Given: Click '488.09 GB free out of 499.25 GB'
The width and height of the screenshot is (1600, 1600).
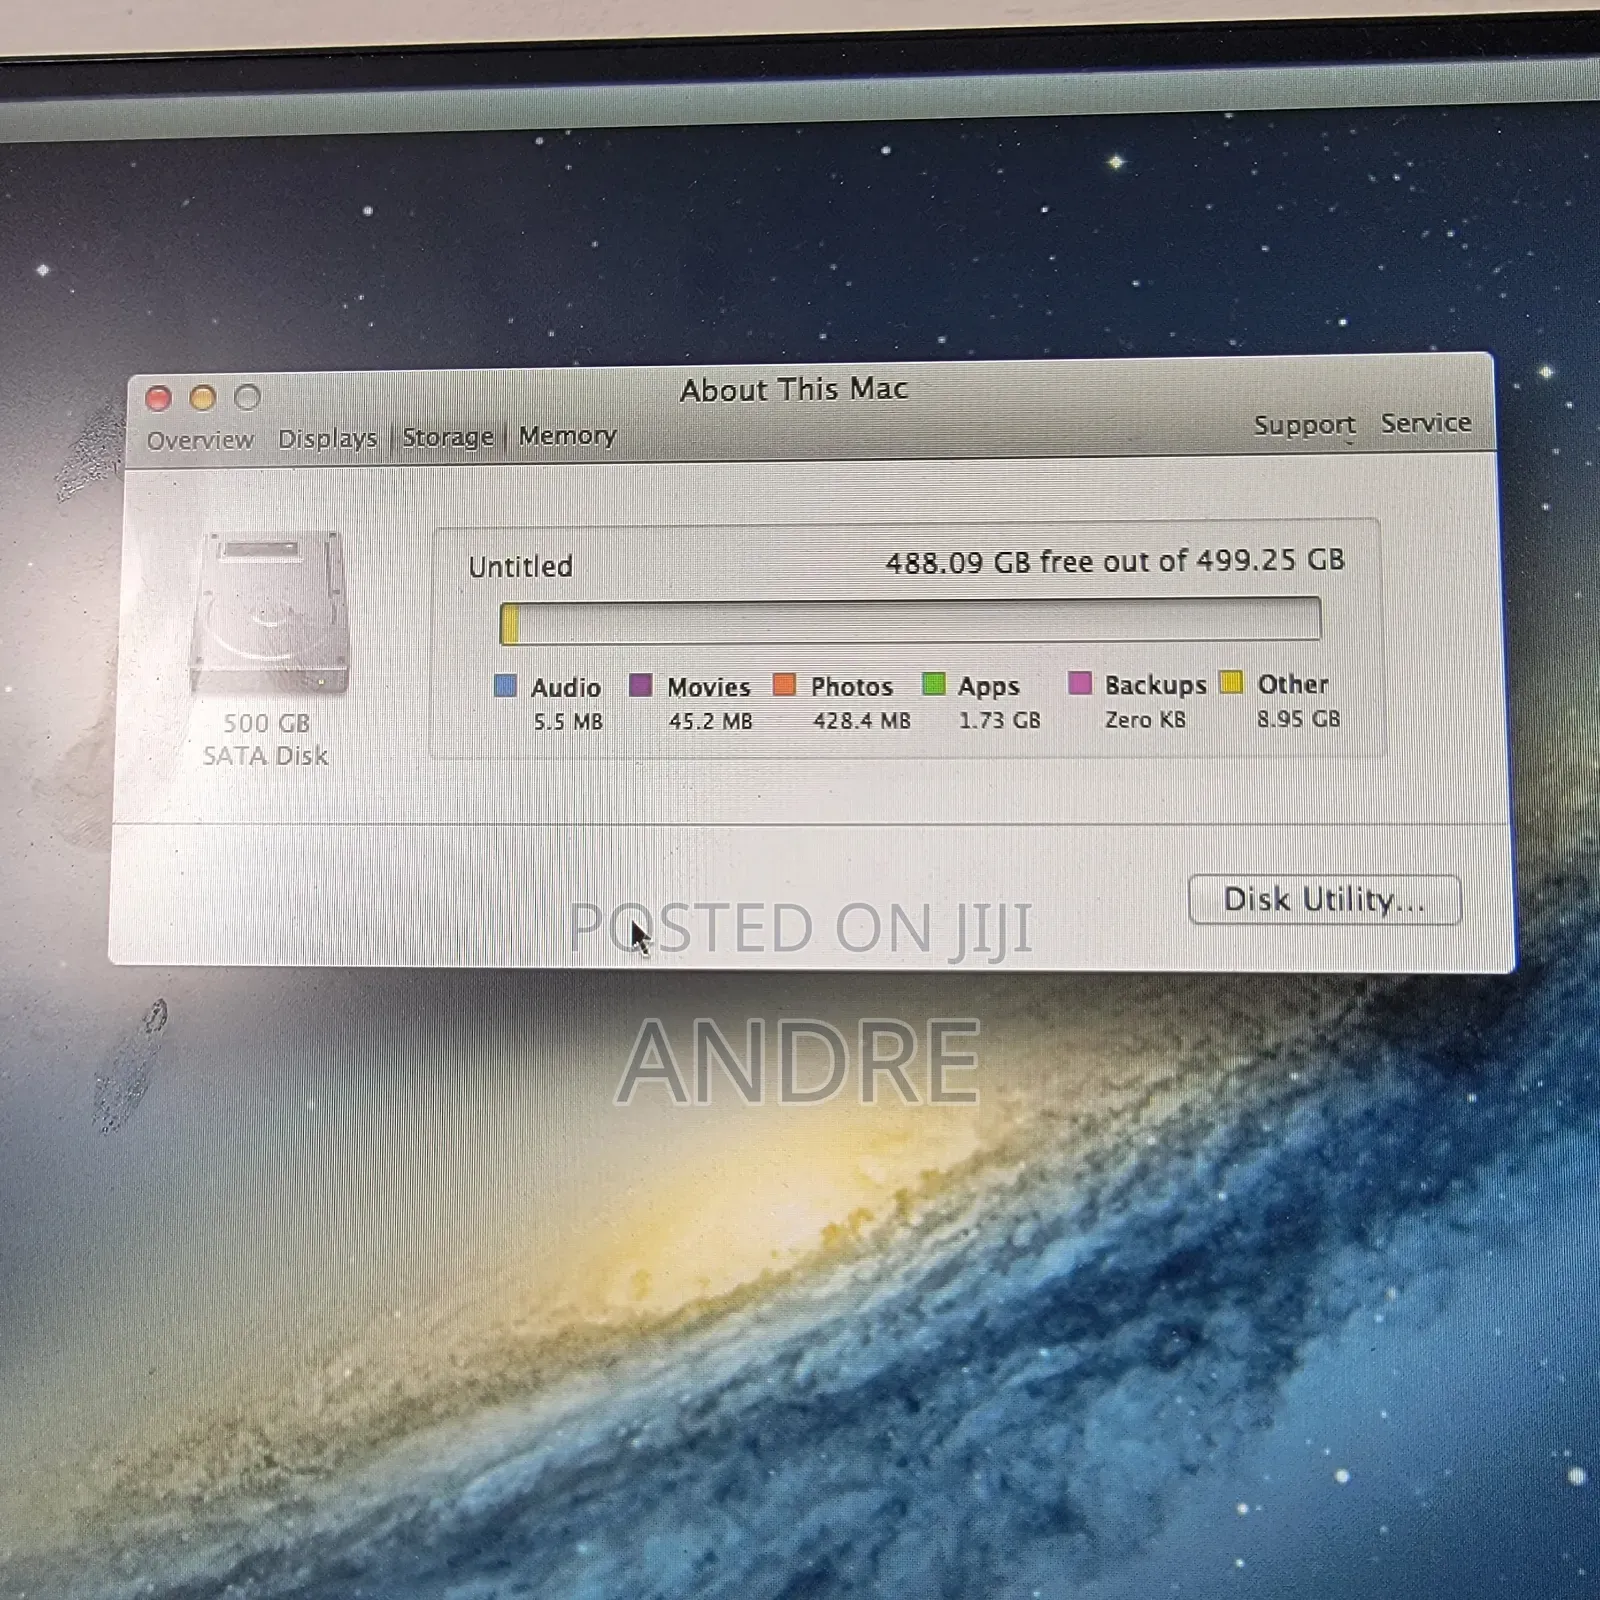Looking at the screenshot, I should 1115,561.
